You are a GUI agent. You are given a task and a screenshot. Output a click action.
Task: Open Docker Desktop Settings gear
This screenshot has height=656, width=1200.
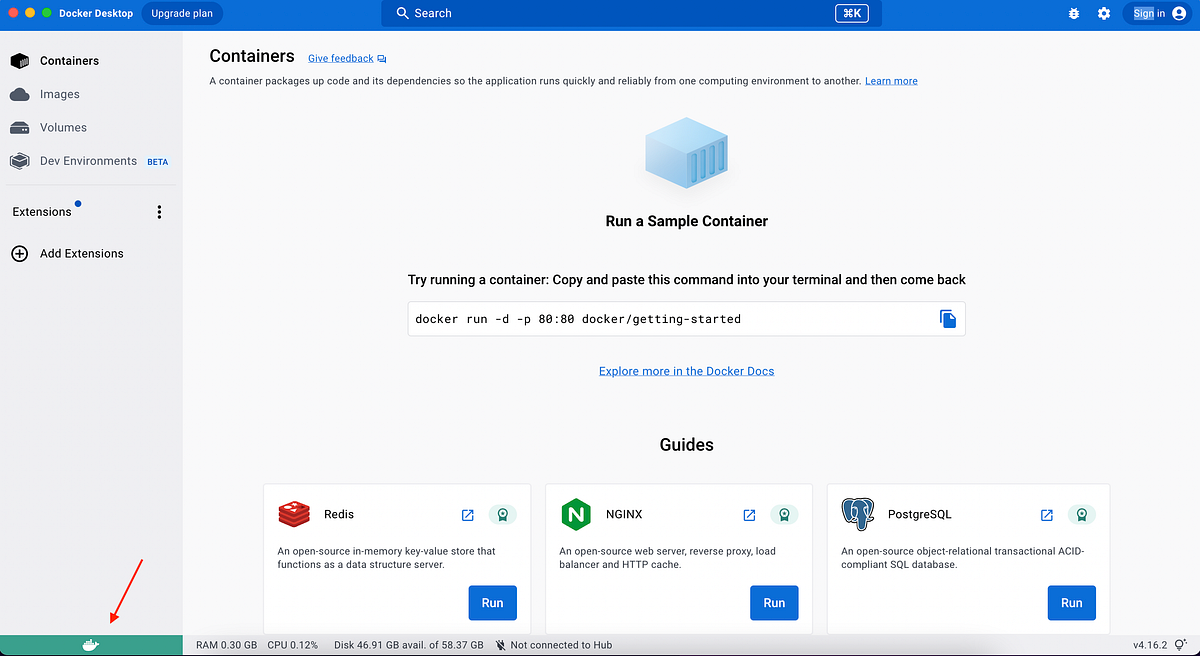coord(1103,13)
